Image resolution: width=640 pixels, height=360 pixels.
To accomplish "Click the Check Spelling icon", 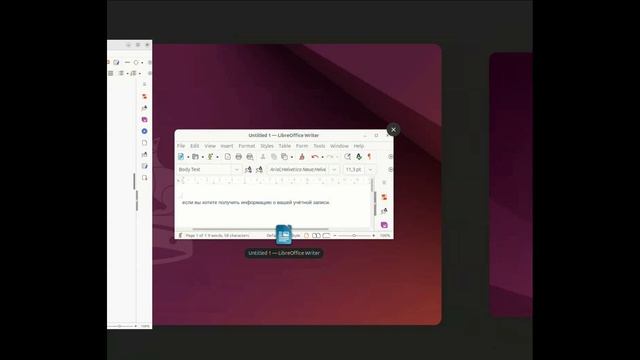I will [x=359, y=157].
